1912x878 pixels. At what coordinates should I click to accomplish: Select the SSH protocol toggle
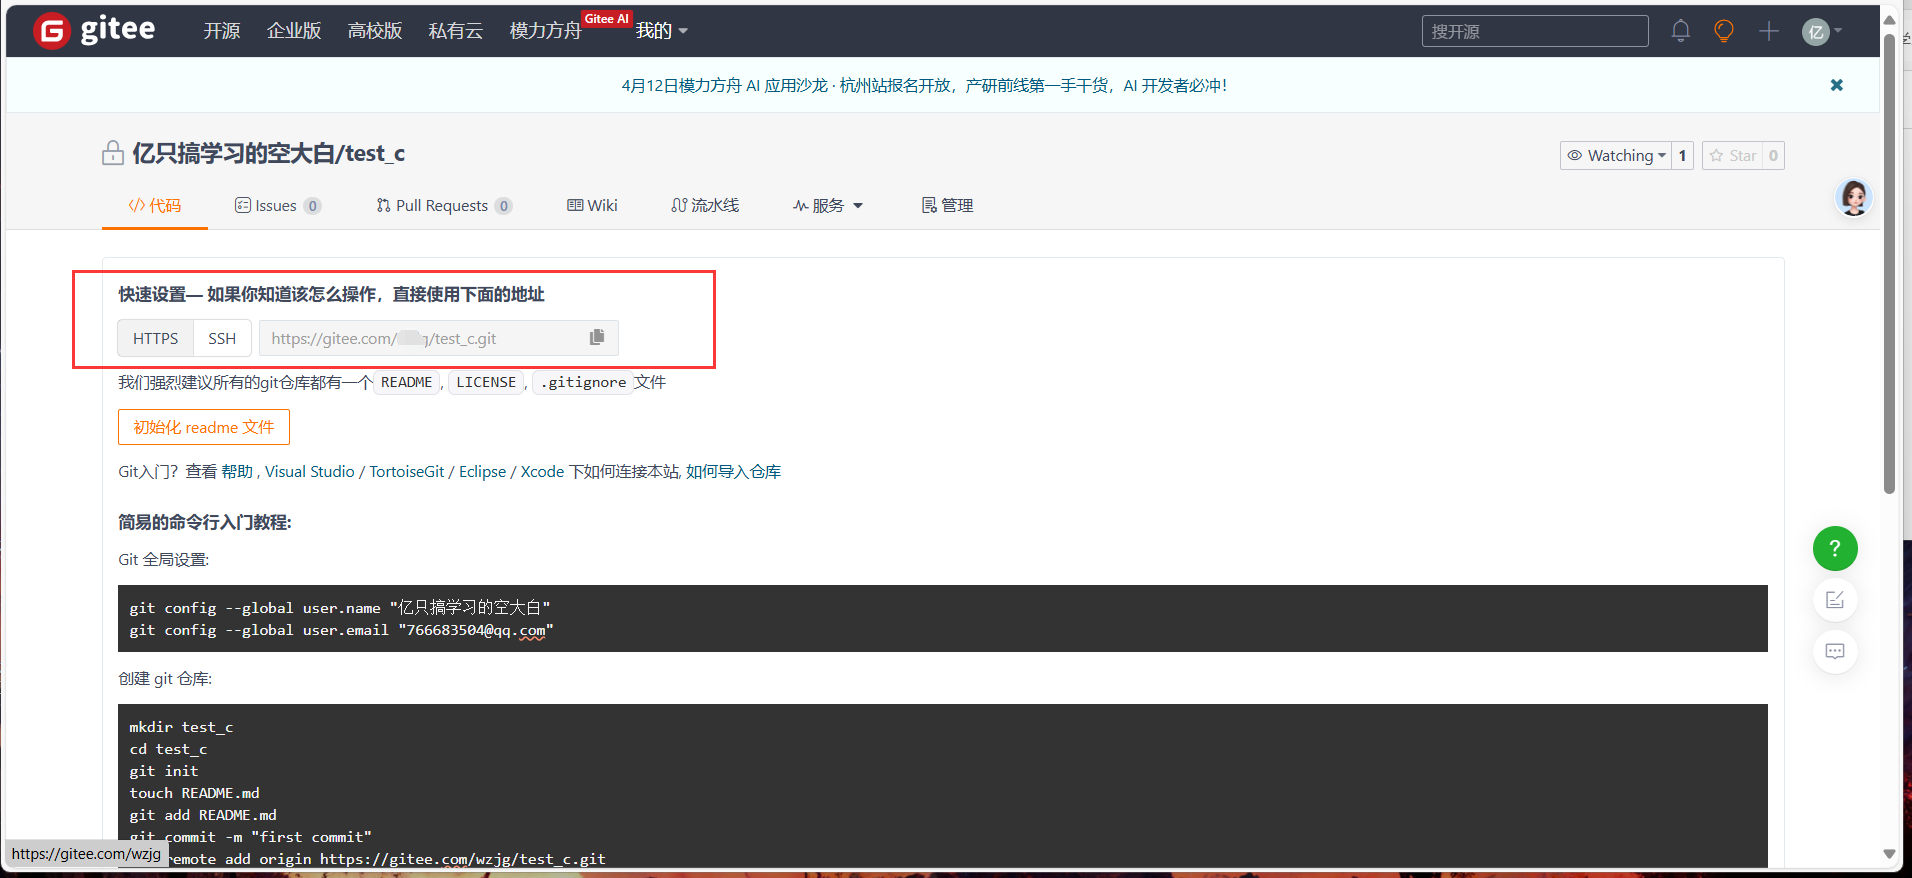point(222,338)
